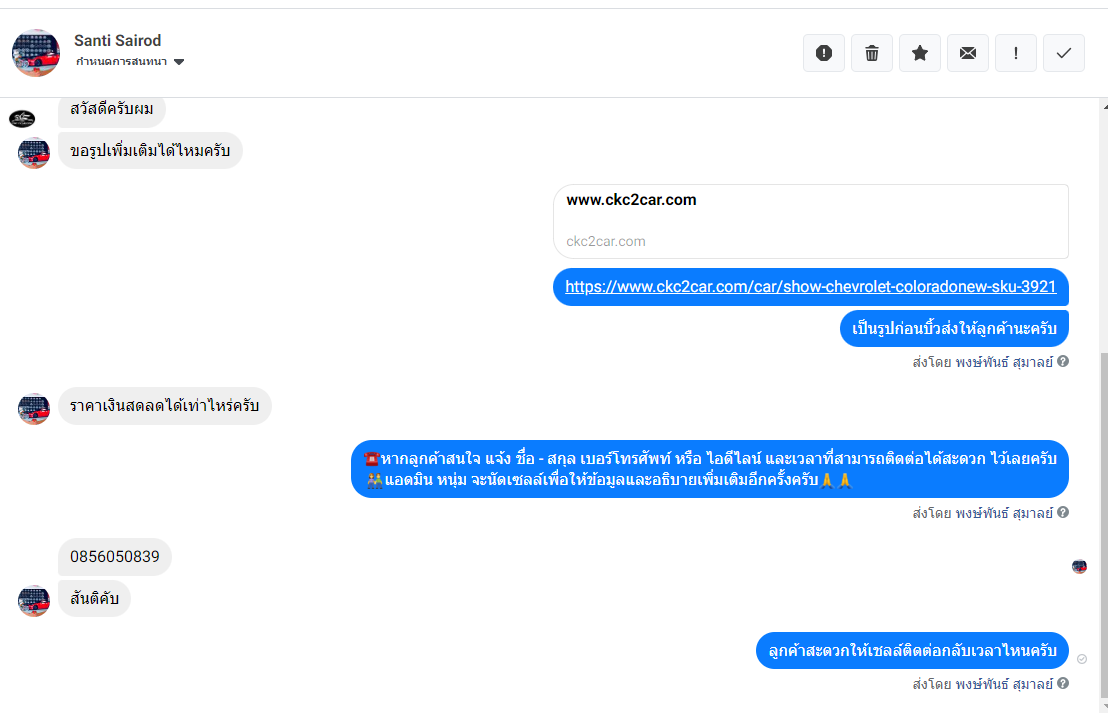Viewport: 1108px width, 713px height.
Task: Mark conversation as unread with envelope icon
Action: click(x=968, y=53)
